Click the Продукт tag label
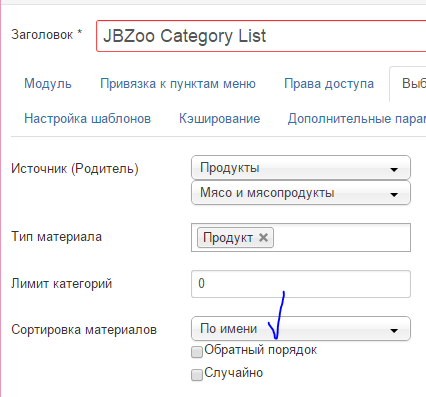This screenshot has width=426, height=397. coord(228,238)
